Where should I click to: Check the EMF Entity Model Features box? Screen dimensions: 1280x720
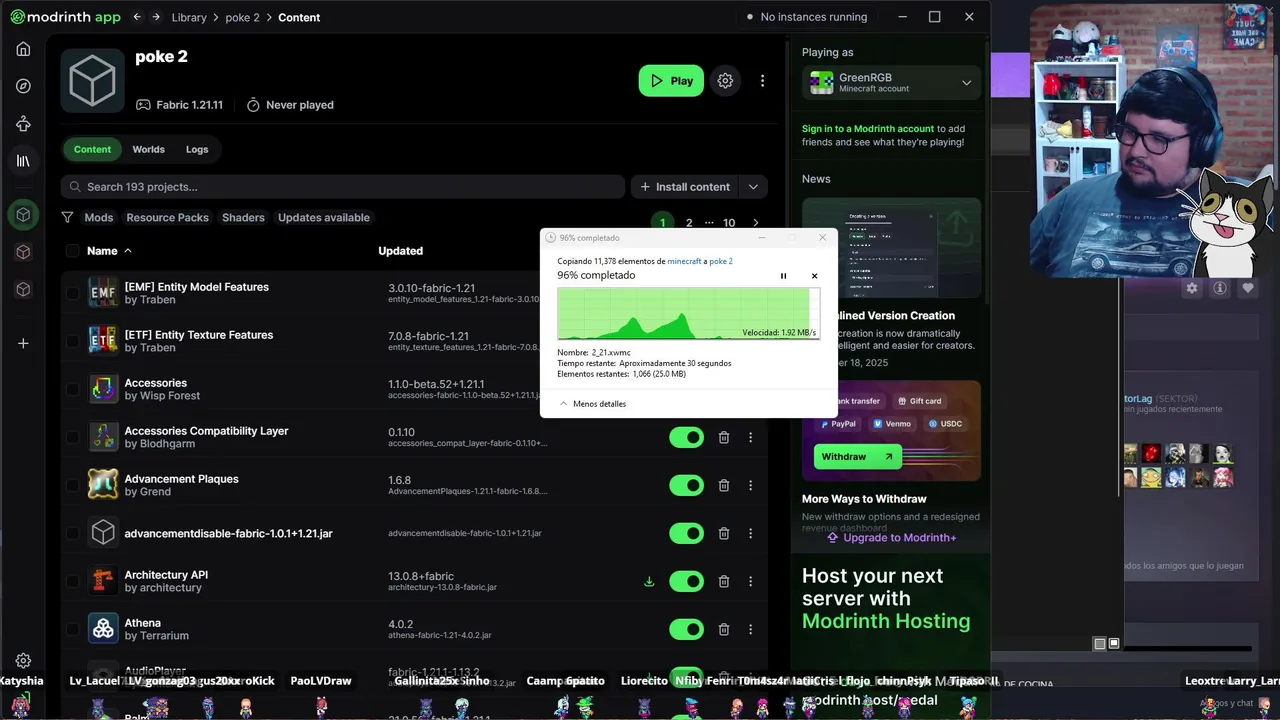pos(72,293)
